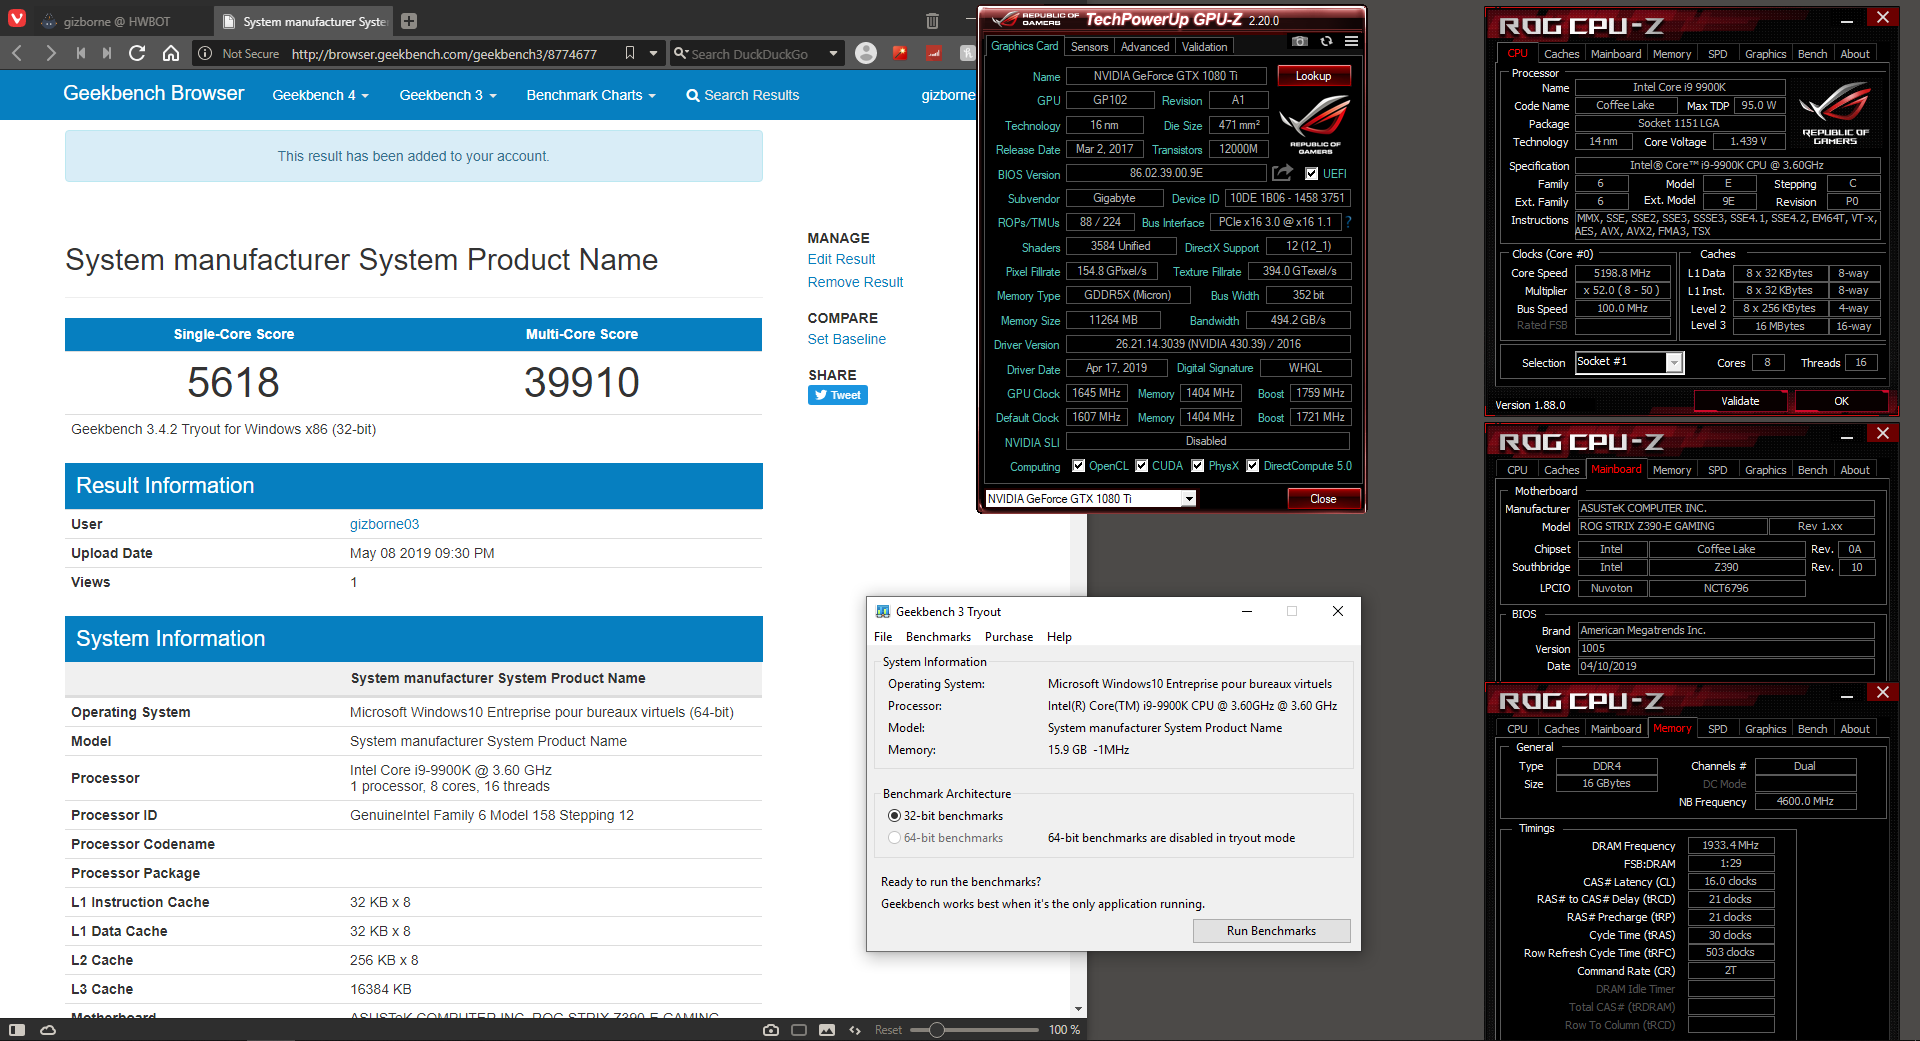Open Search Results in Geekbench navbar
This screenshot has height=1041, width=1920.
743,95
